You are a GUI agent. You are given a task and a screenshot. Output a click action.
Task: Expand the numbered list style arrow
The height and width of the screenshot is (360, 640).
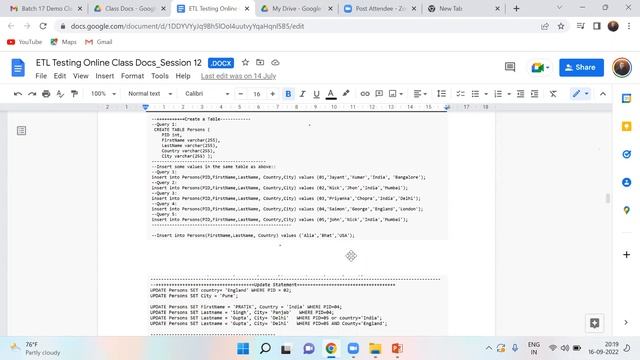[x=509, y=94]
